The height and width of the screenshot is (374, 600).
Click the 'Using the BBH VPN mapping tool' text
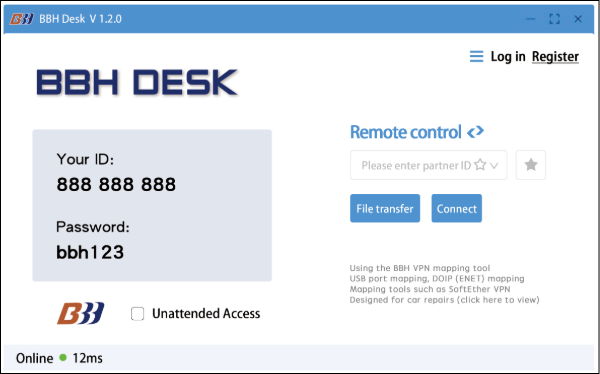click(x=420, y=268)
